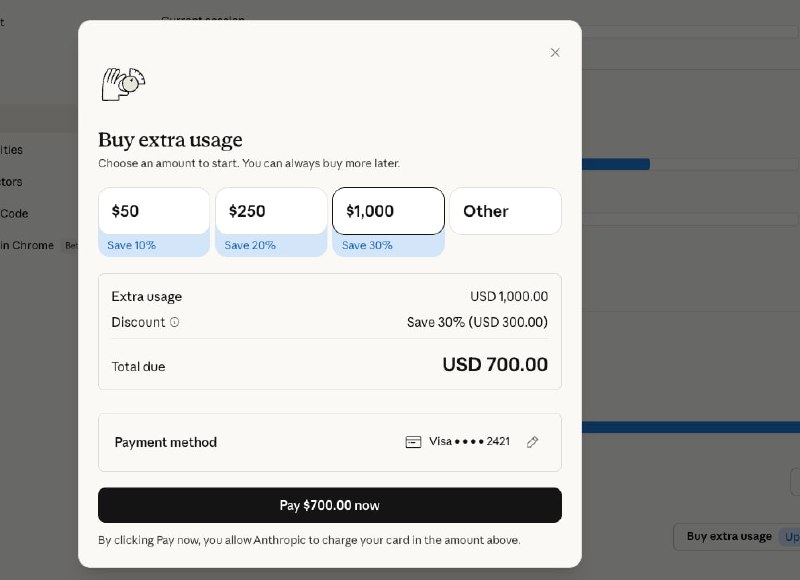Click the Save 20% discount badge
This screenshot has height=580, width=800.
pos(250,245)
